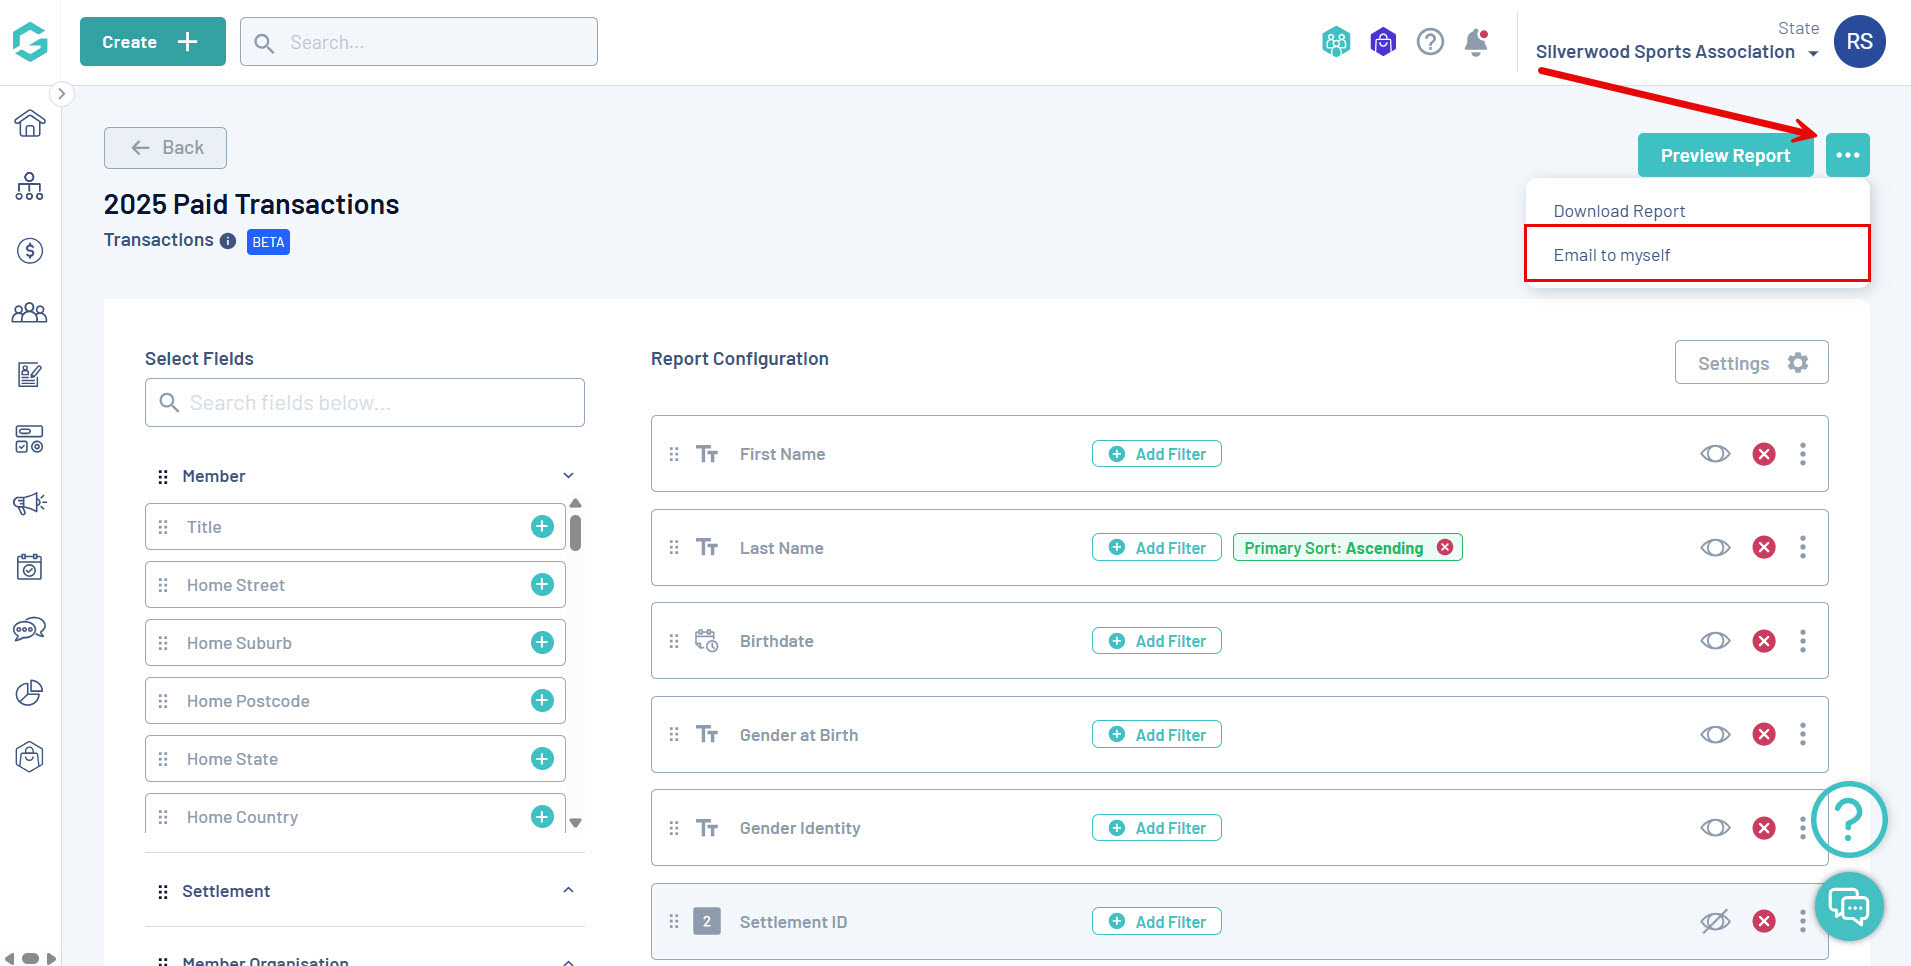
Task: Toggle visibility eye for First Name field
Action: point(1715,454)
